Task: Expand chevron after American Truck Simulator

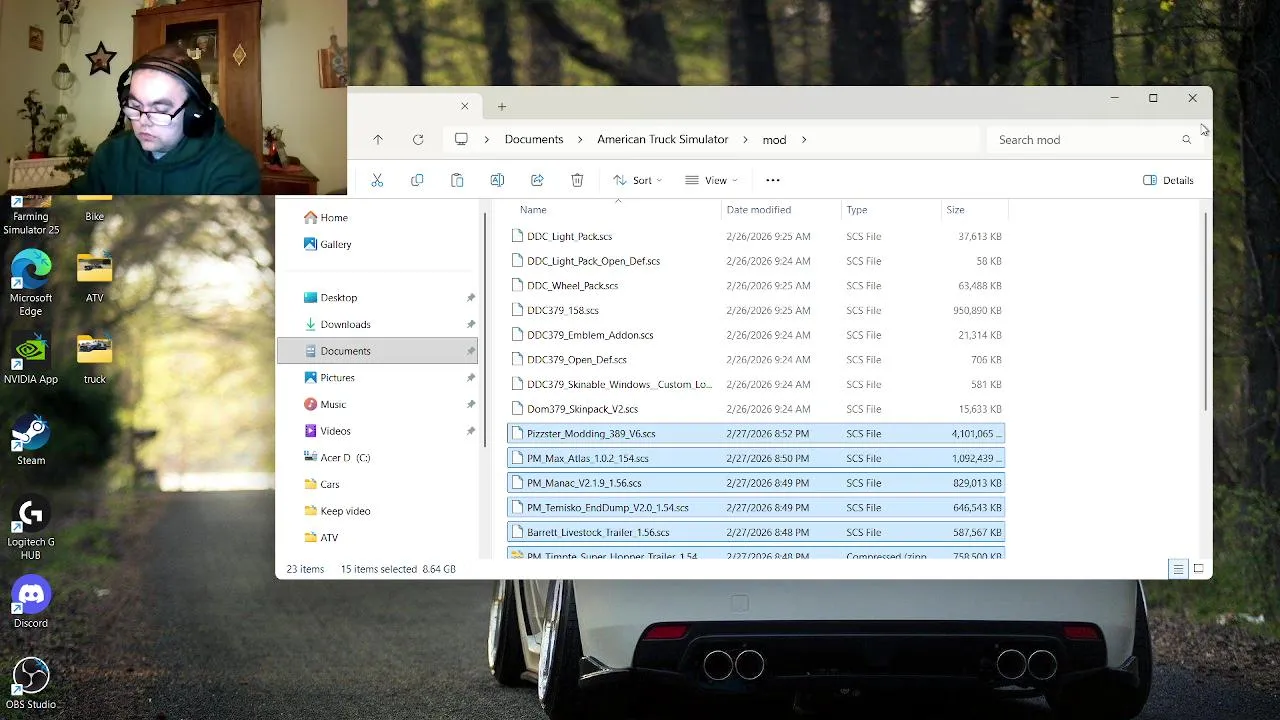Action: (745, 140)
